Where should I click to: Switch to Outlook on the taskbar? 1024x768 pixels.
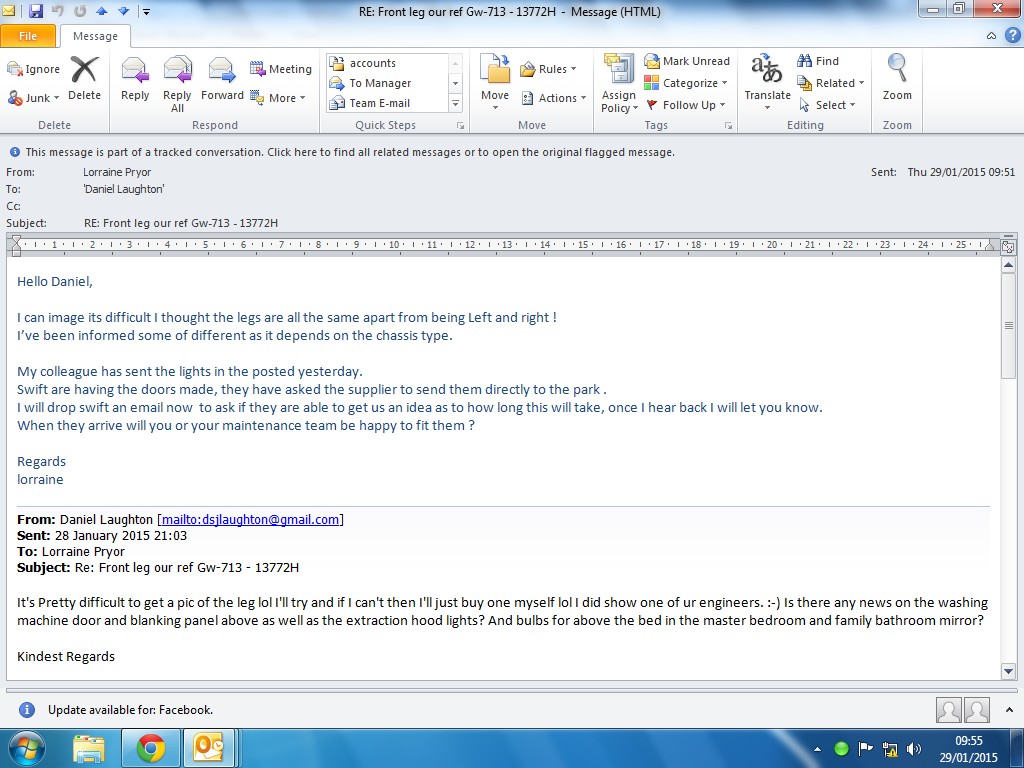click(209, 749)
